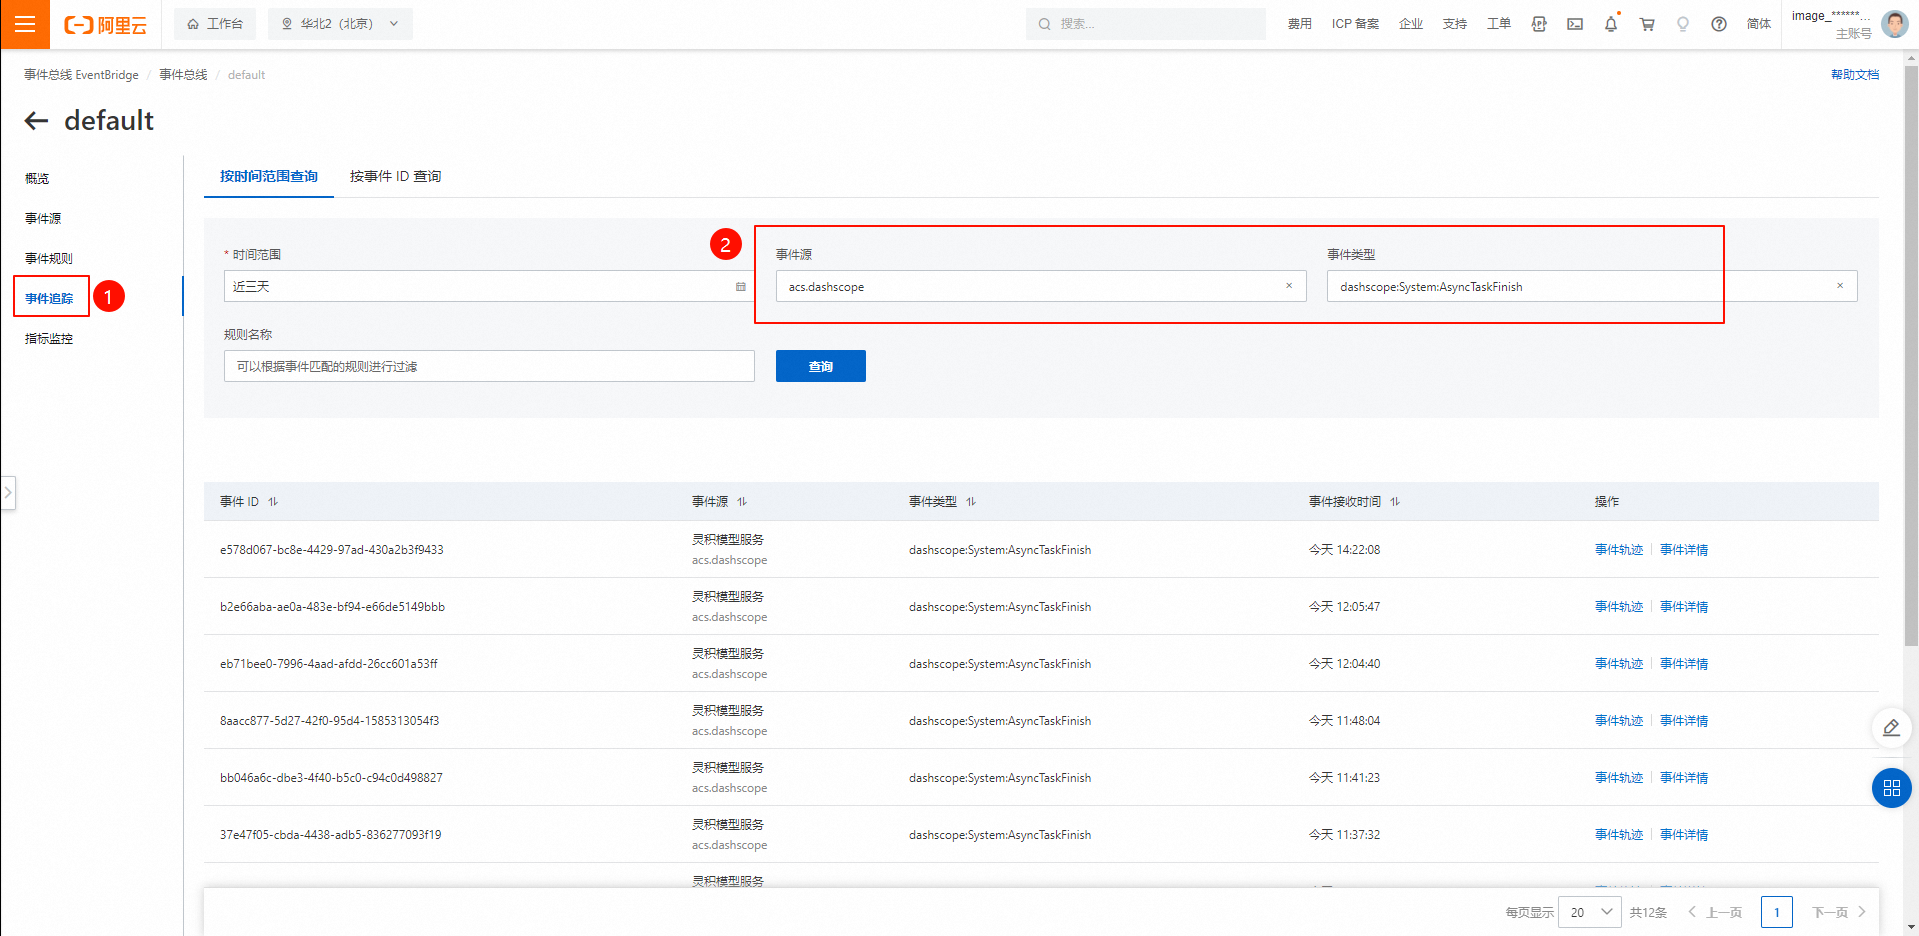The height and width of the screenshot is (936, 1919).
Task: Click the Alibaba Cloud logo
Action: pyautogui.click(x=105, y=25)
